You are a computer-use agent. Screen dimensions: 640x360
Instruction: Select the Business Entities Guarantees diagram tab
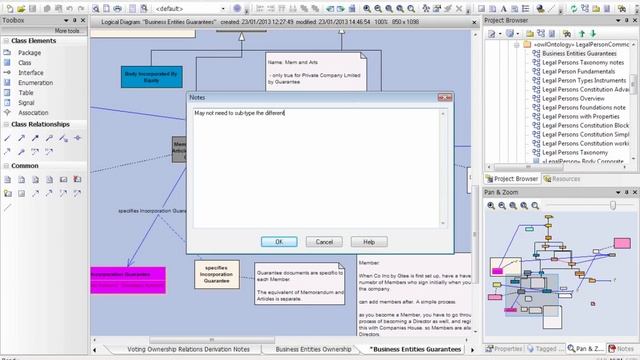(415, 349)
